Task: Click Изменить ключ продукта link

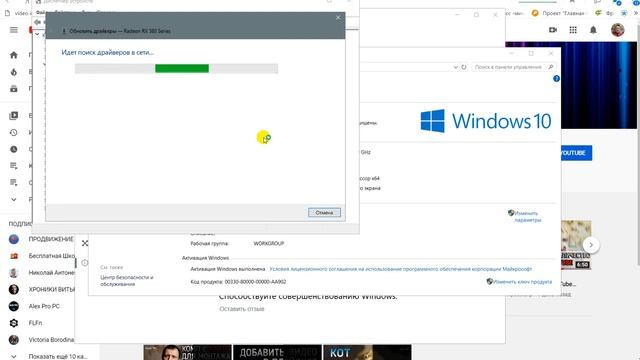Action: click(x=519, y=282)
